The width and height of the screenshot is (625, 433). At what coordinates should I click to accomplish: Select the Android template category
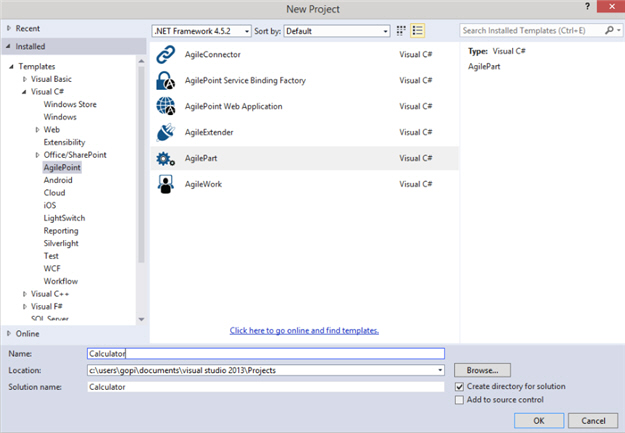click(x=58, y=180)
